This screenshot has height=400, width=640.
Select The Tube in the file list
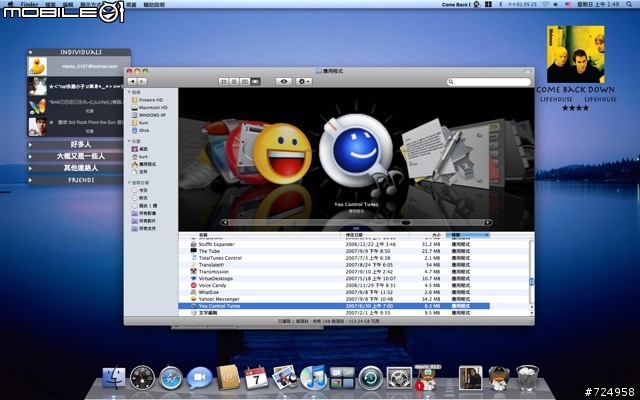point(334,251)
